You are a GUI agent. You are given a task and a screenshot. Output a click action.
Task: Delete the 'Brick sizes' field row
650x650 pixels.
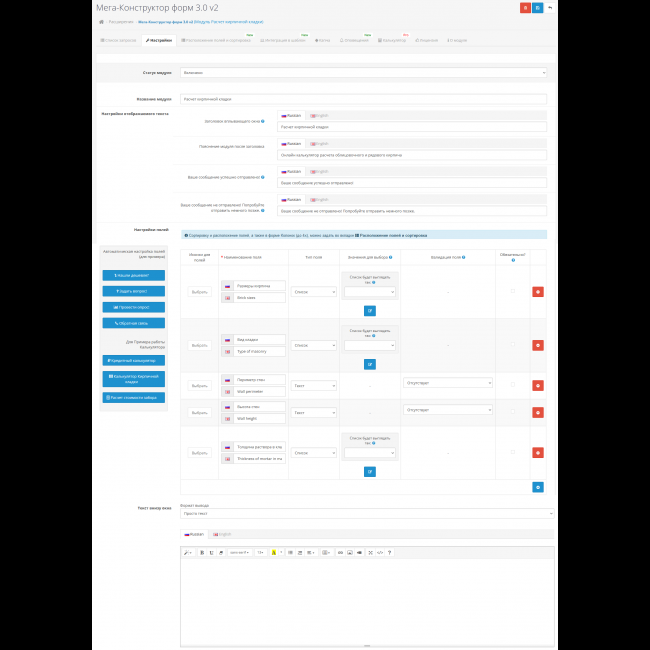538,291
